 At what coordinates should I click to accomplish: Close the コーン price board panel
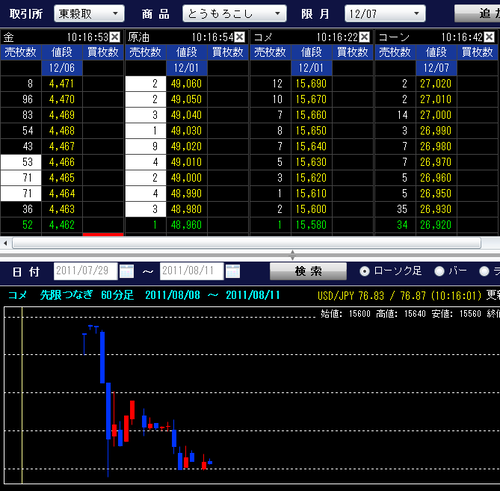click(x=489, y=37)
